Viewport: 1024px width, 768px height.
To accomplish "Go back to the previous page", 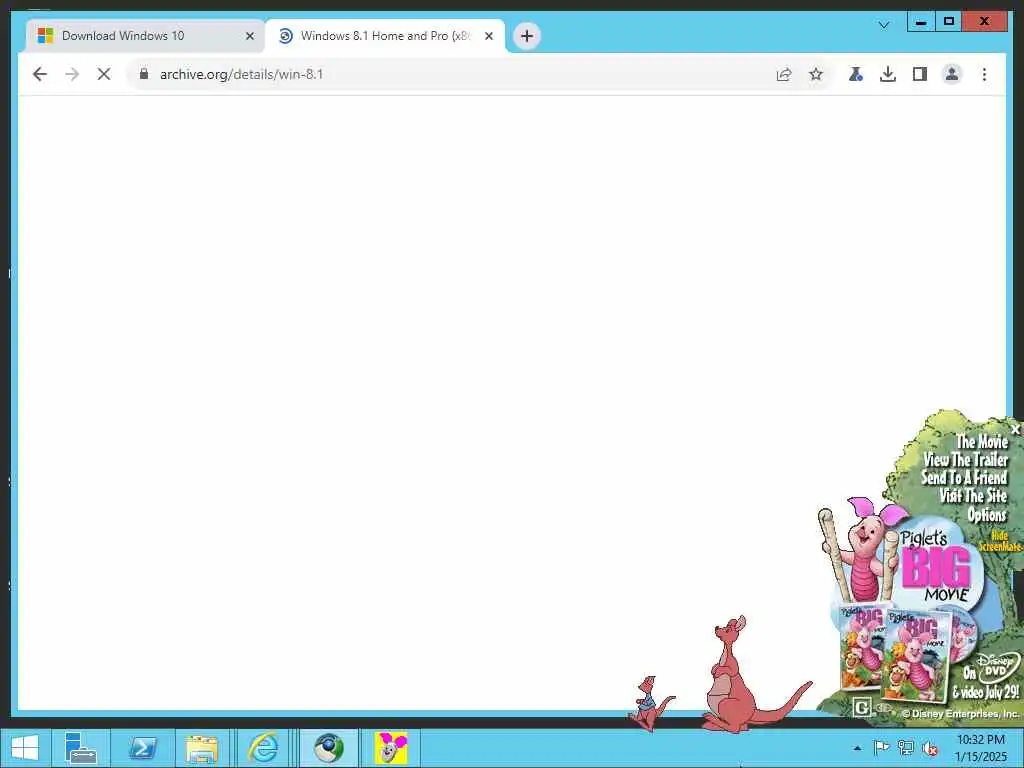I will [40, 74].
